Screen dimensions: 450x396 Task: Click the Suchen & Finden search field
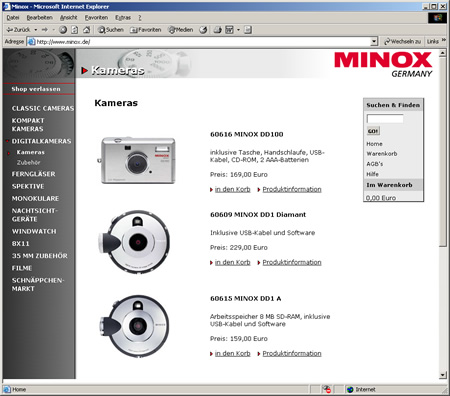tap(385, 118)
